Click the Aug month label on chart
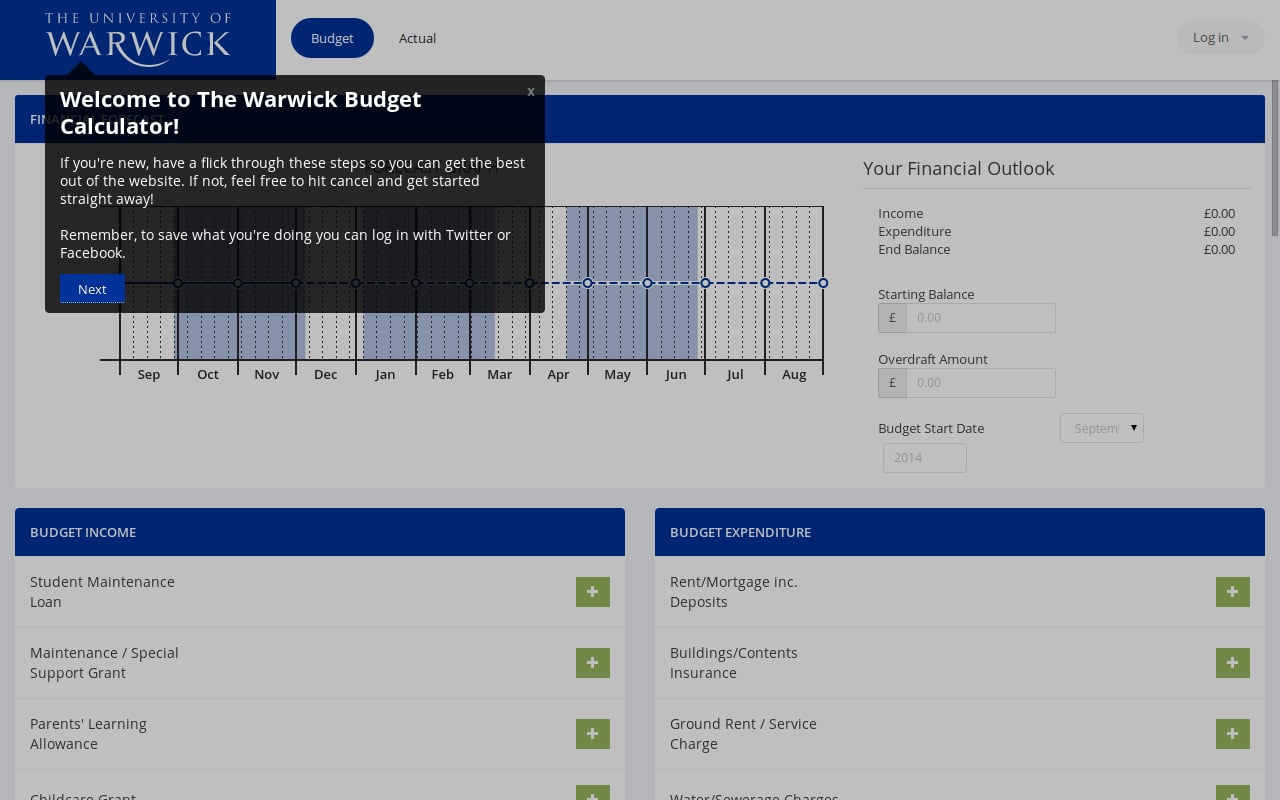Viewport: 1280px width, 800px height. [794, 375]
